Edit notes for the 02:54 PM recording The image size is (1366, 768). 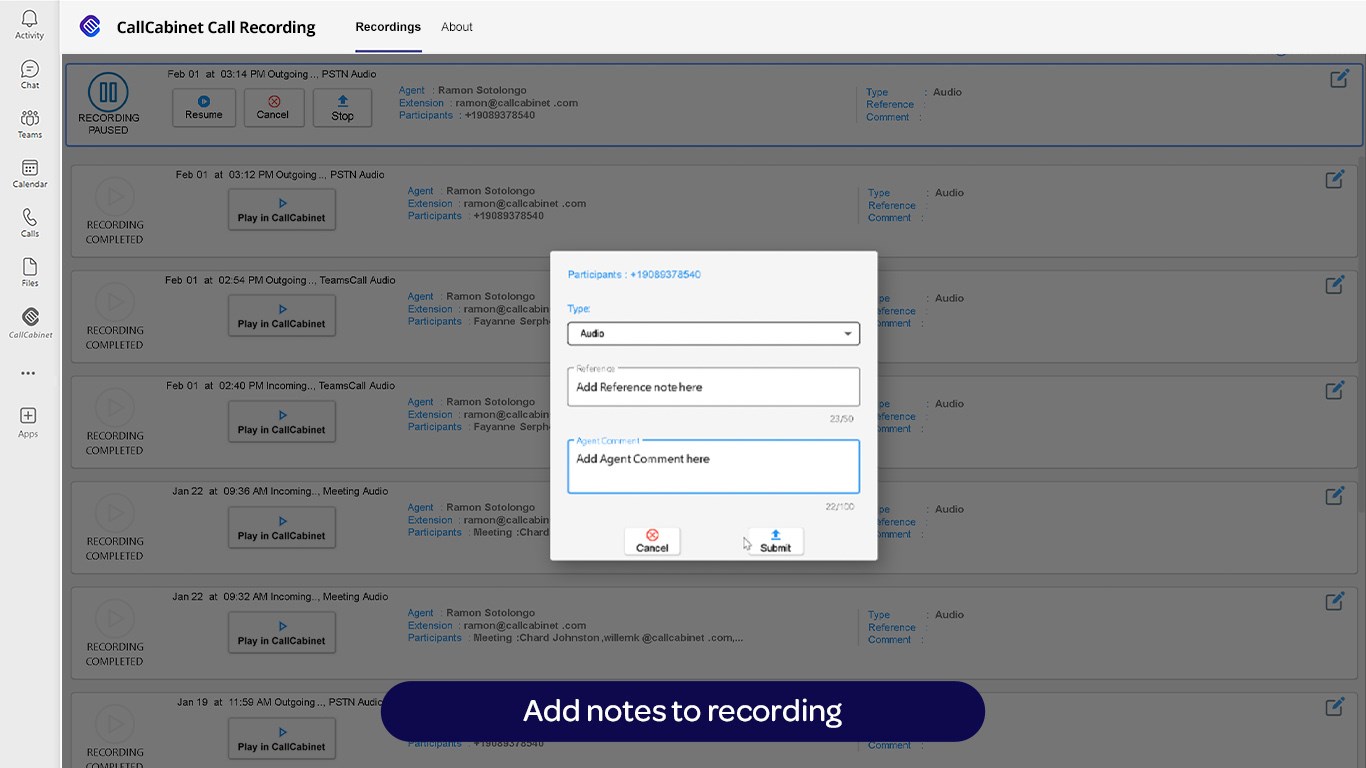pyautogui.click(x=1335, y=285)
